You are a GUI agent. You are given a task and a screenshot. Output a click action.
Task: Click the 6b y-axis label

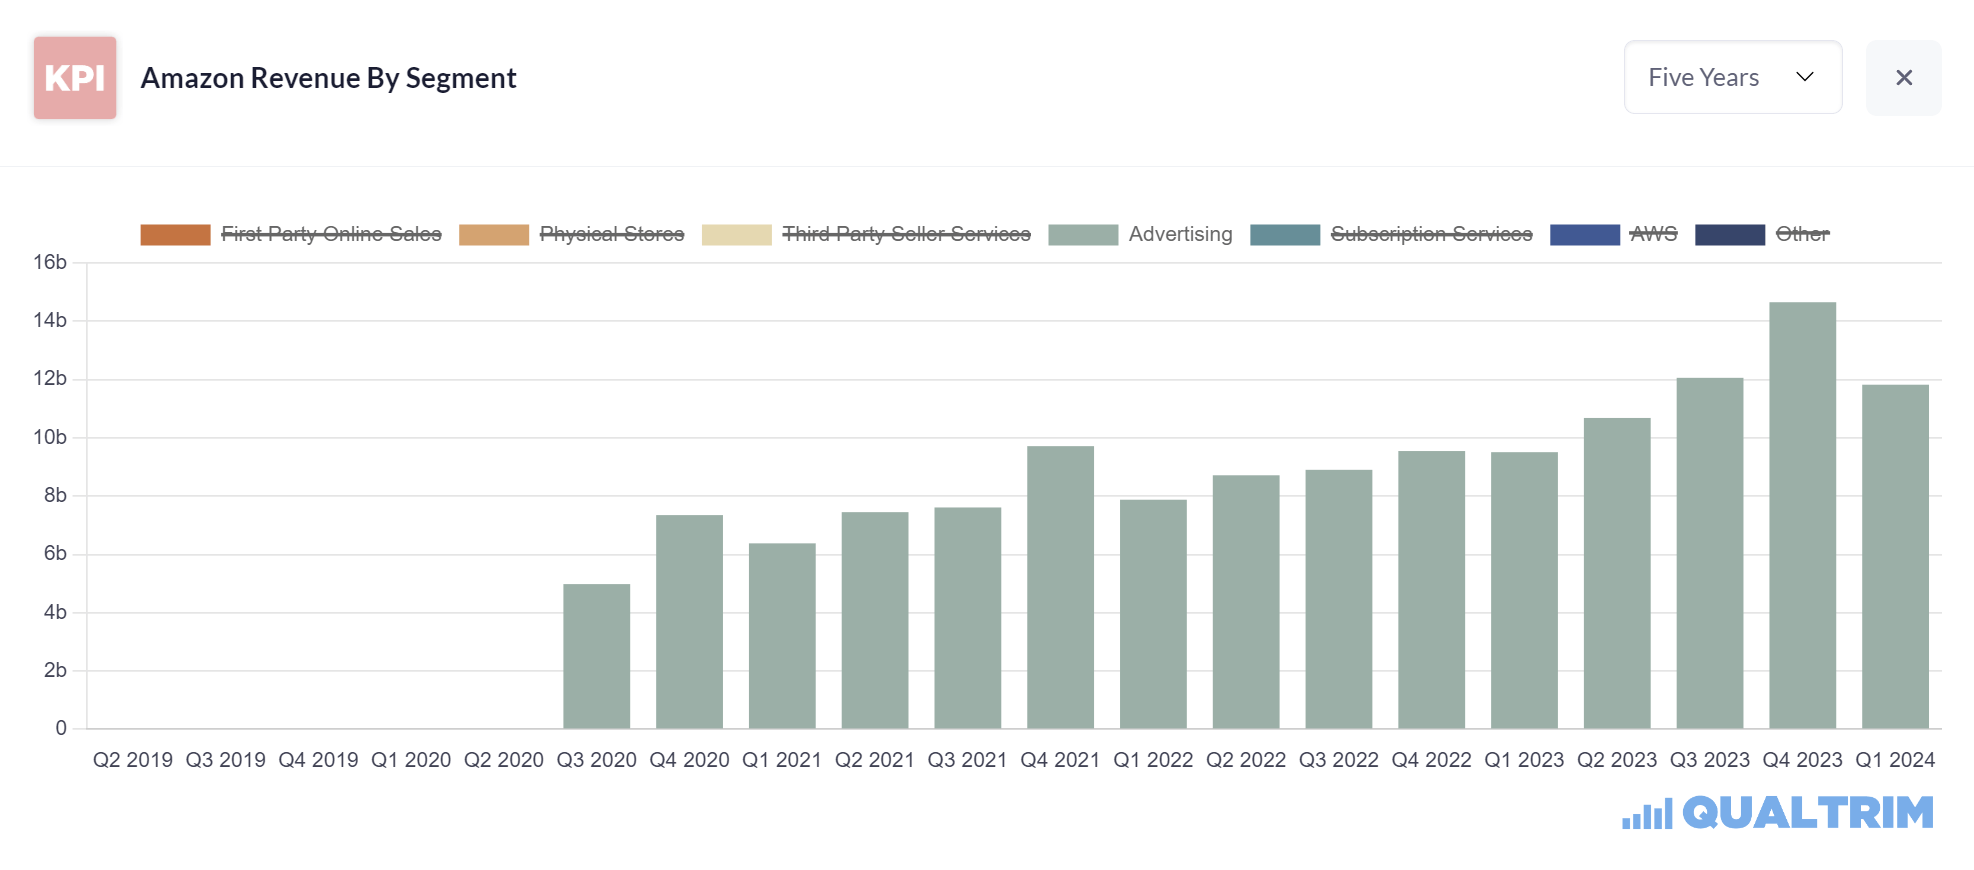pyautogui.click(x=55, y=553)
